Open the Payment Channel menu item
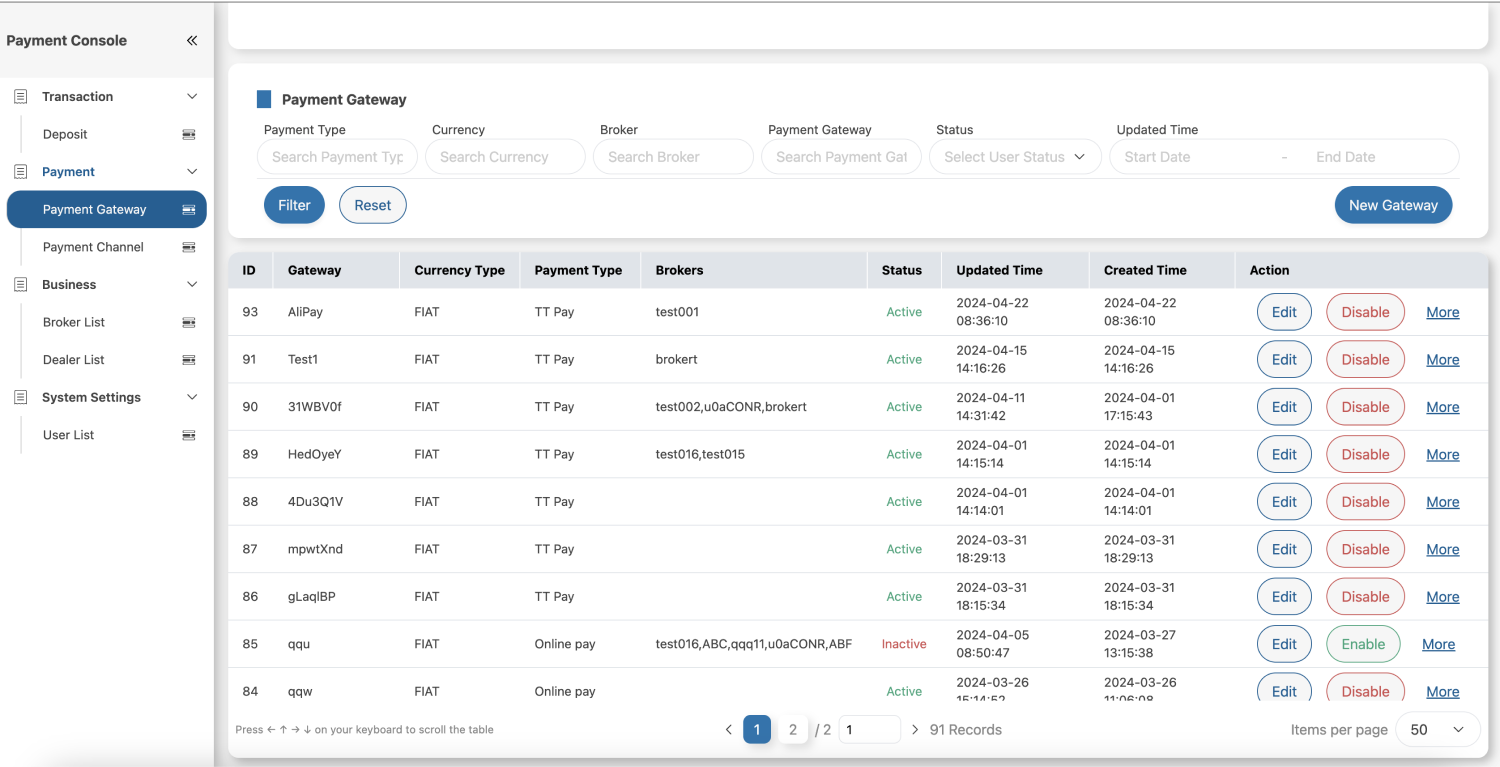Image resolution: width=1500 pixels, height=767 pixels. 93,247
